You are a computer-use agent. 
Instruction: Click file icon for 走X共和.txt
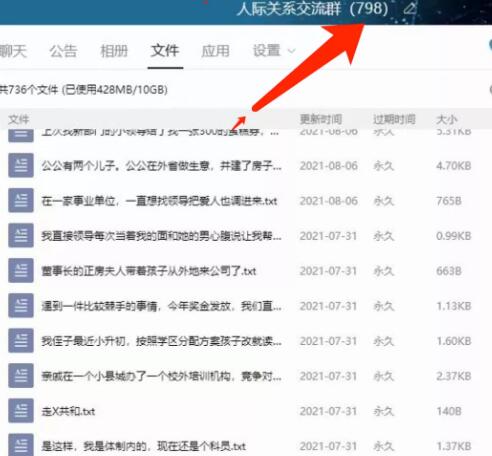(x=21, y=411)
